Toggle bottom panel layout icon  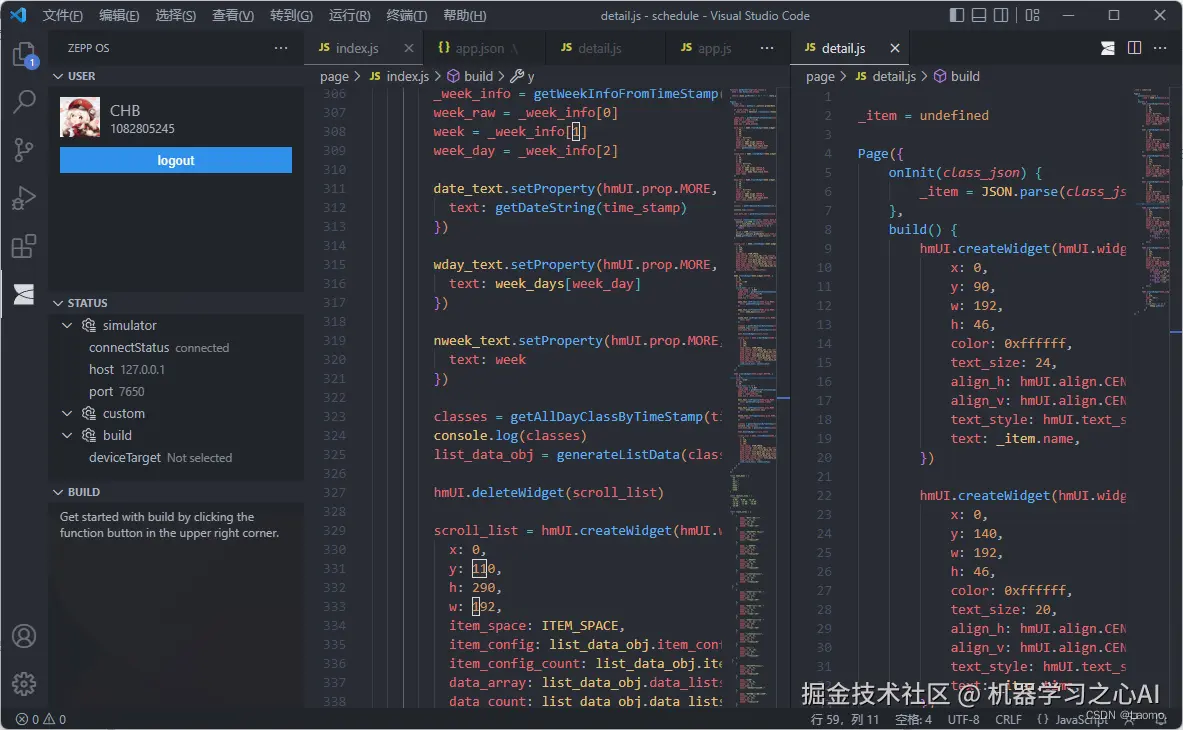[979, 15]
